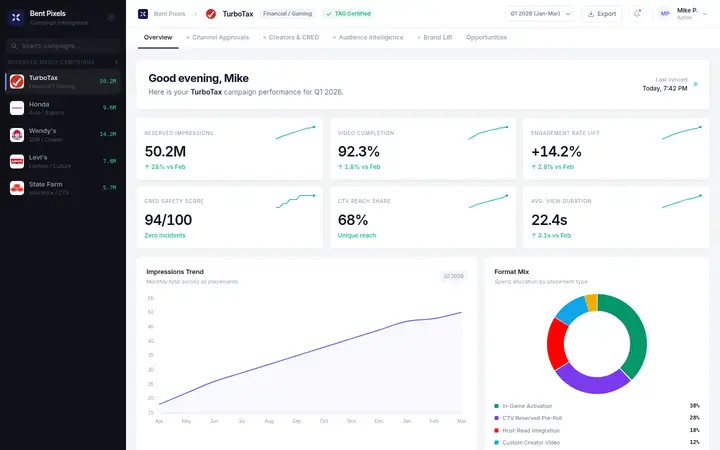Click the 92.3% video completion value
720x450 pixels.
pos(359,151)
